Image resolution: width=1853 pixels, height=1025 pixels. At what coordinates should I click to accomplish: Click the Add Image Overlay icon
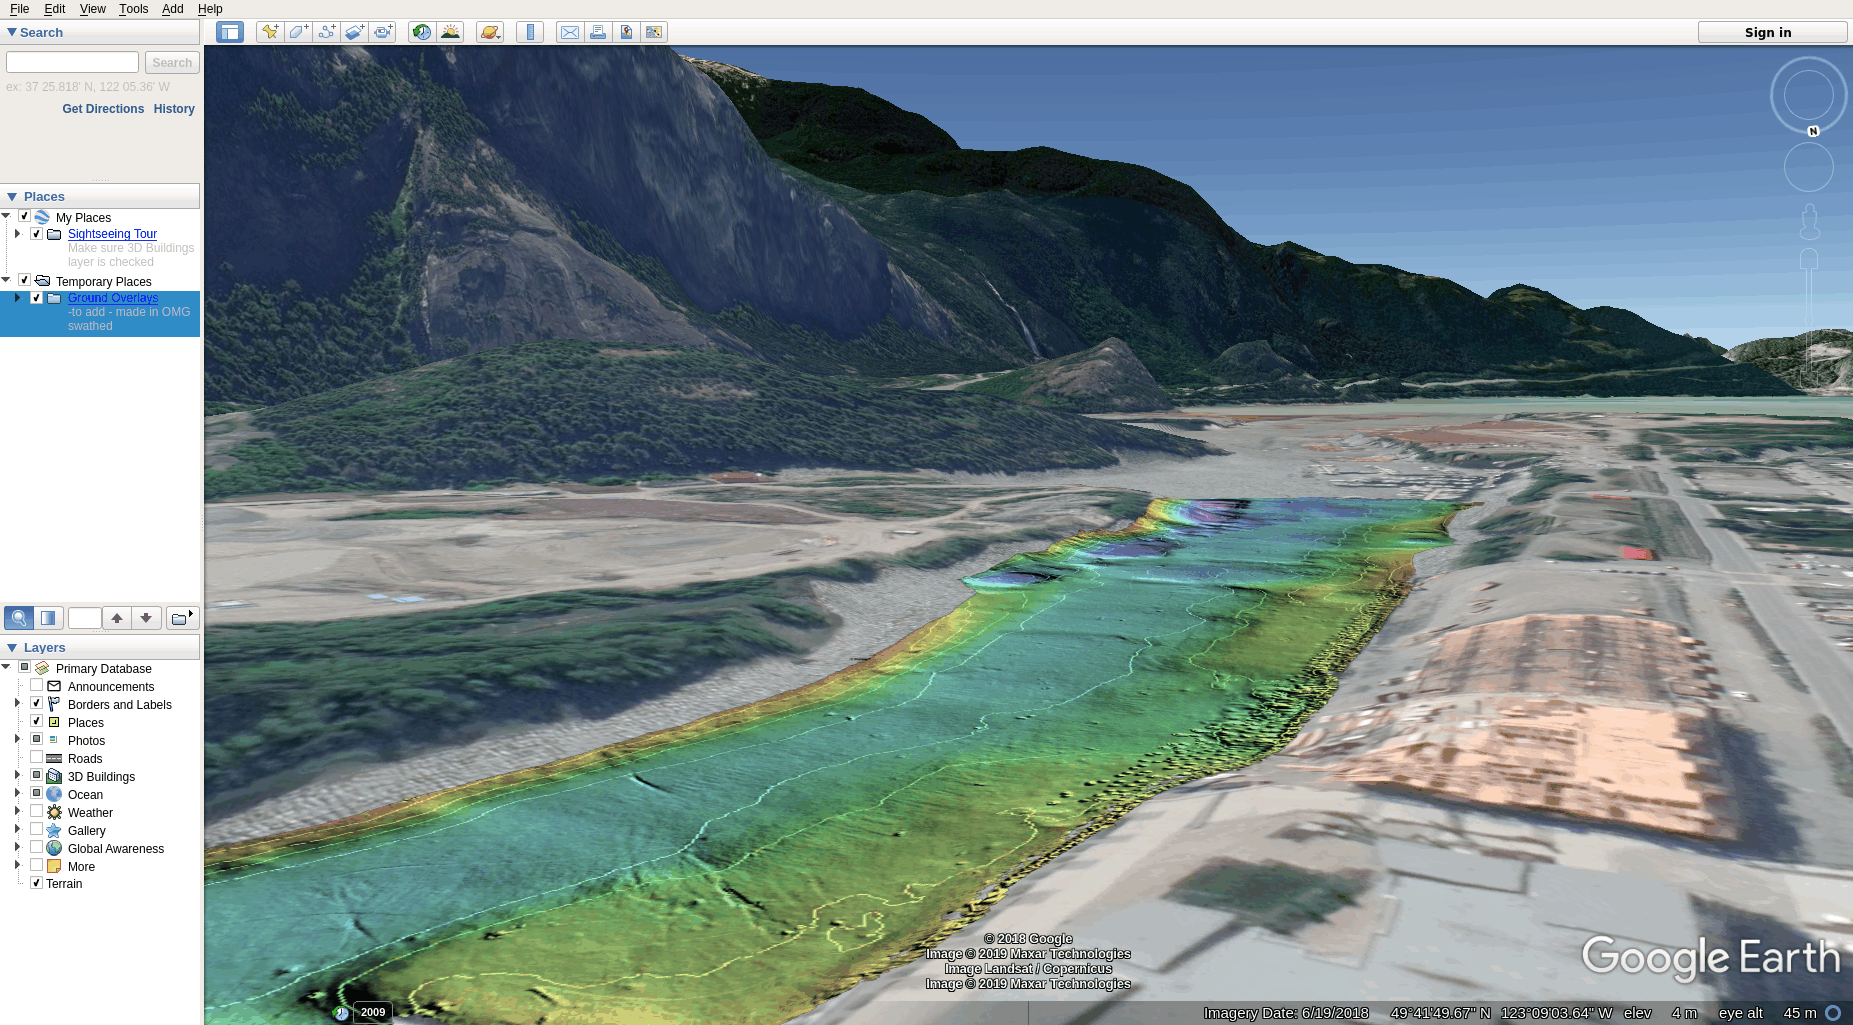coord(354,32)
